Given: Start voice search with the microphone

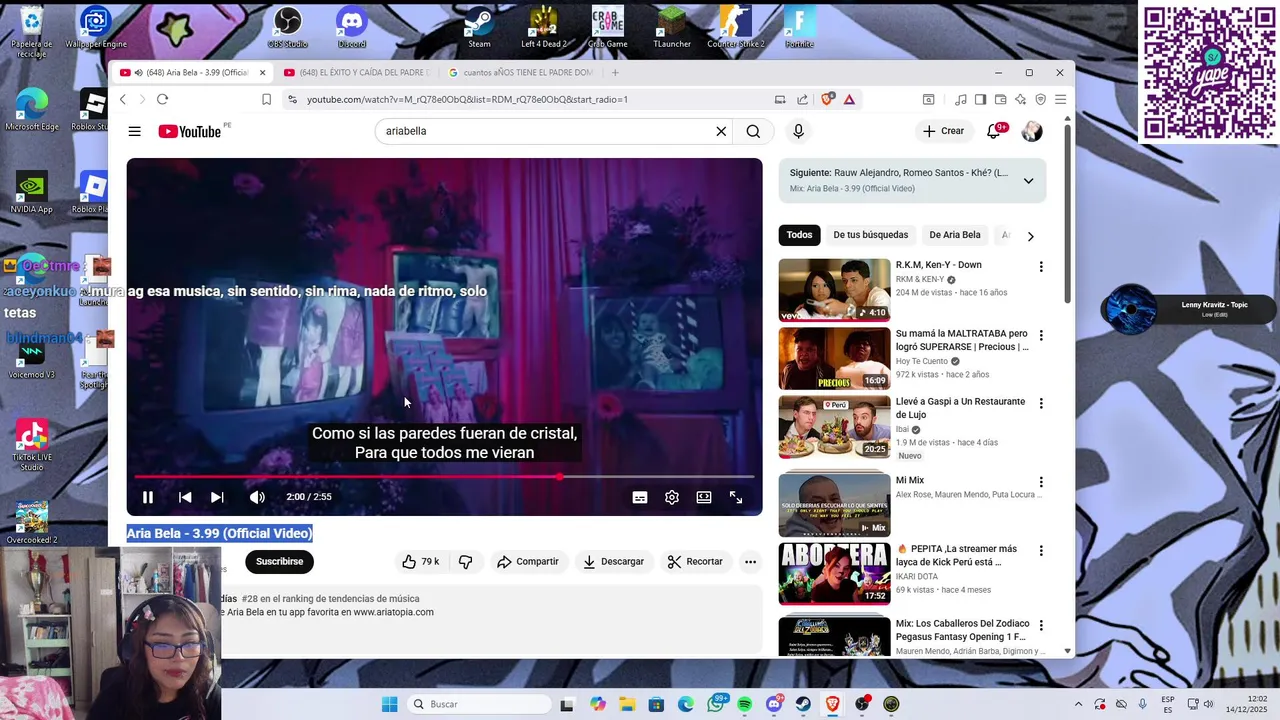Looking at the screenshot, I should pos(798,131).
